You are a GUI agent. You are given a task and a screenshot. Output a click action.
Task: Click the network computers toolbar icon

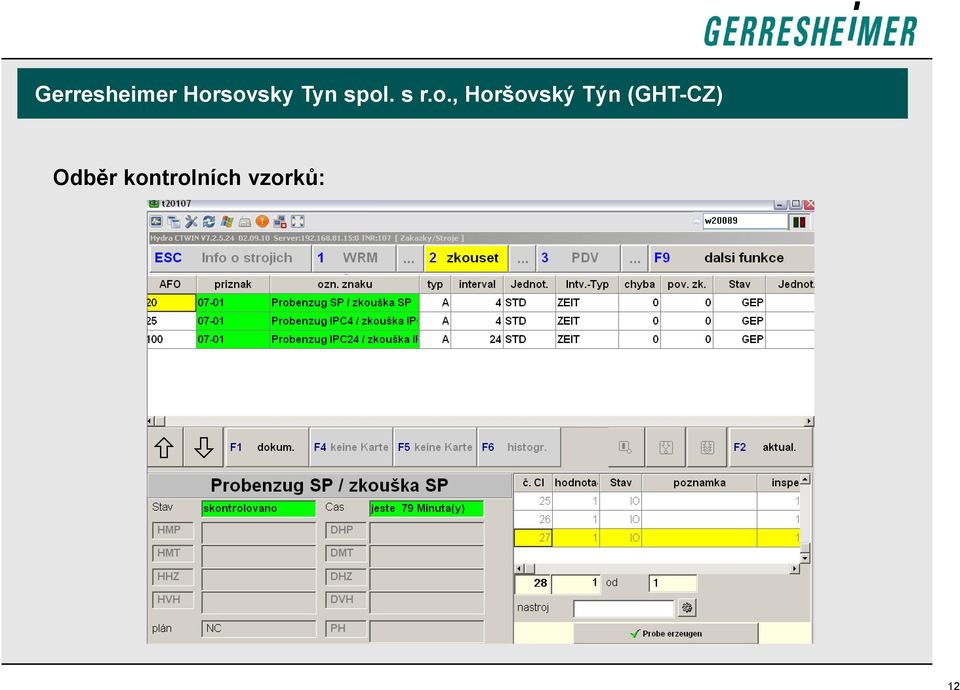tap(280, 222)
